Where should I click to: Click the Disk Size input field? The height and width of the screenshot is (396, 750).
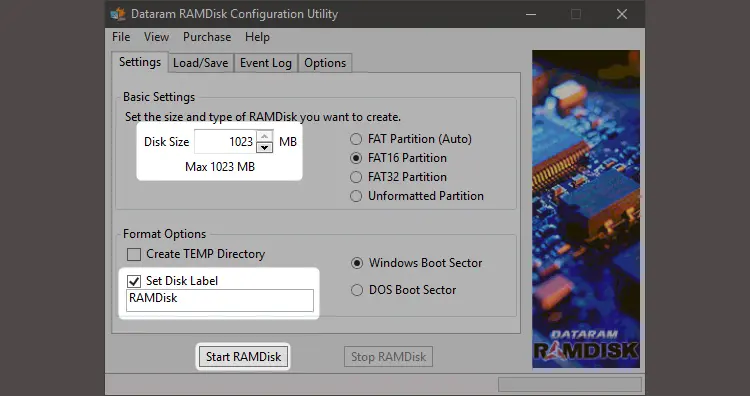(225, 142)
